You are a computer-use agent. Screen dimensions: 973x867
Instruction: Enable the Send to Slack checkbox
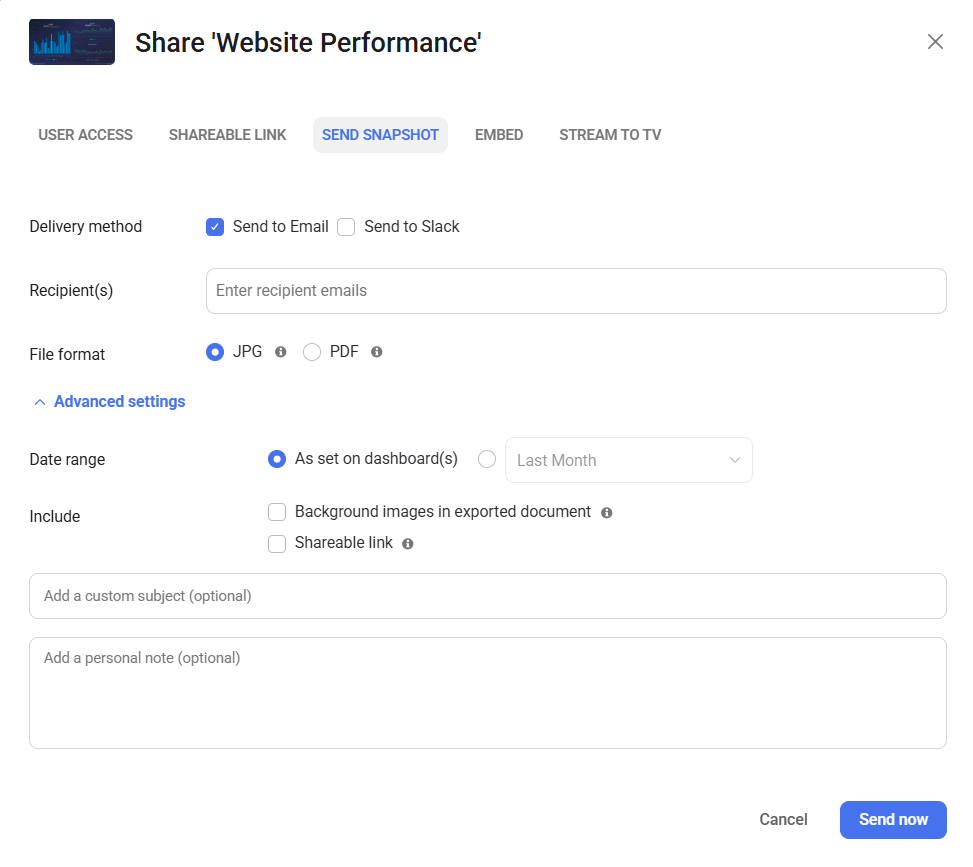click(346, 227)
